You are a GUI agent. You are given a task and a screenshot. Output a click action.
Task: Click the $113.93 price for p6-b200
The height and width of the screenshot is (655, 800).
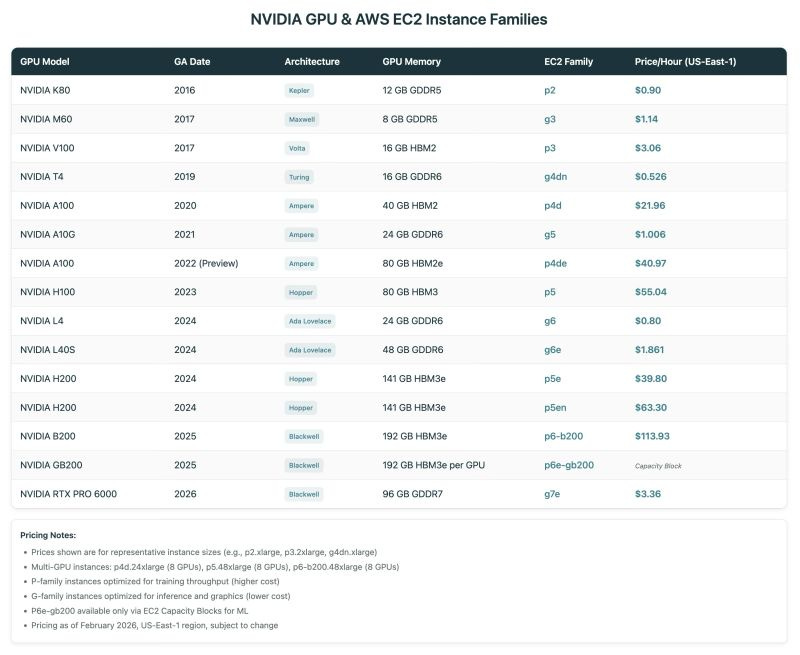tap(652, 436)
